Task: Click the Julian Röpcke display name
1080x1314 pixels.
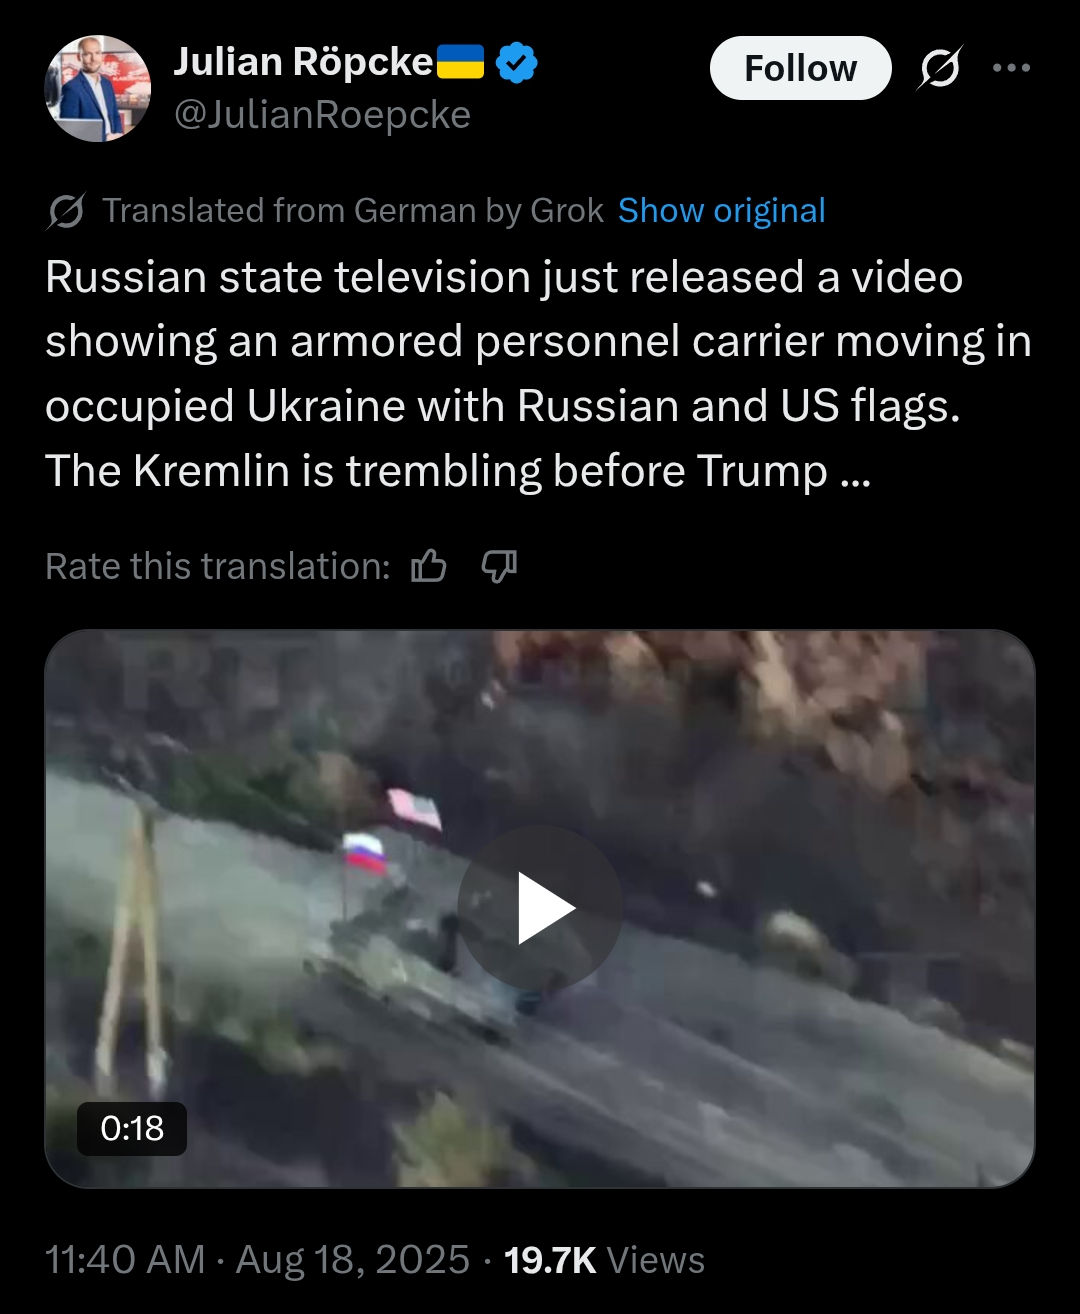Action: [x=303, y=62]
